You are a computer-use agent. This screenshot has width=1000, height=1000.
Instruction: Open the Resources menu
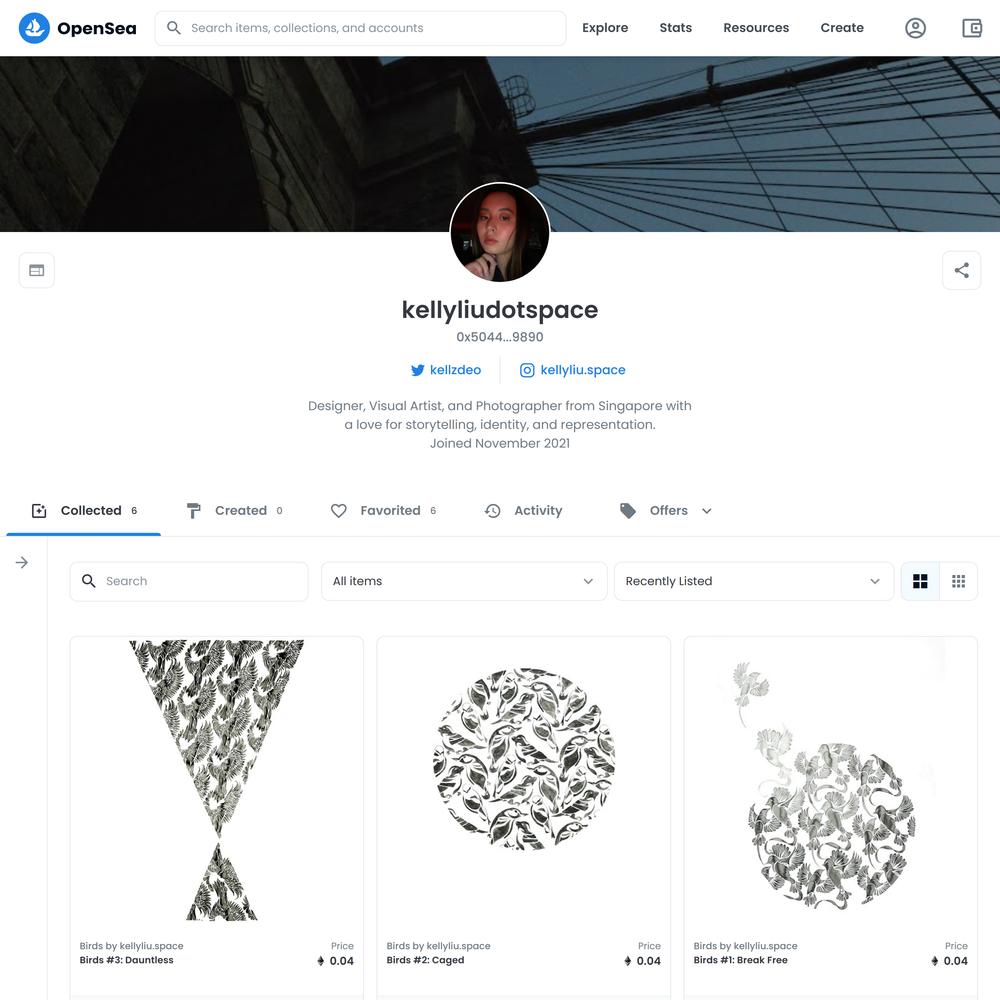pyautogui.click(x=756, y=28)
